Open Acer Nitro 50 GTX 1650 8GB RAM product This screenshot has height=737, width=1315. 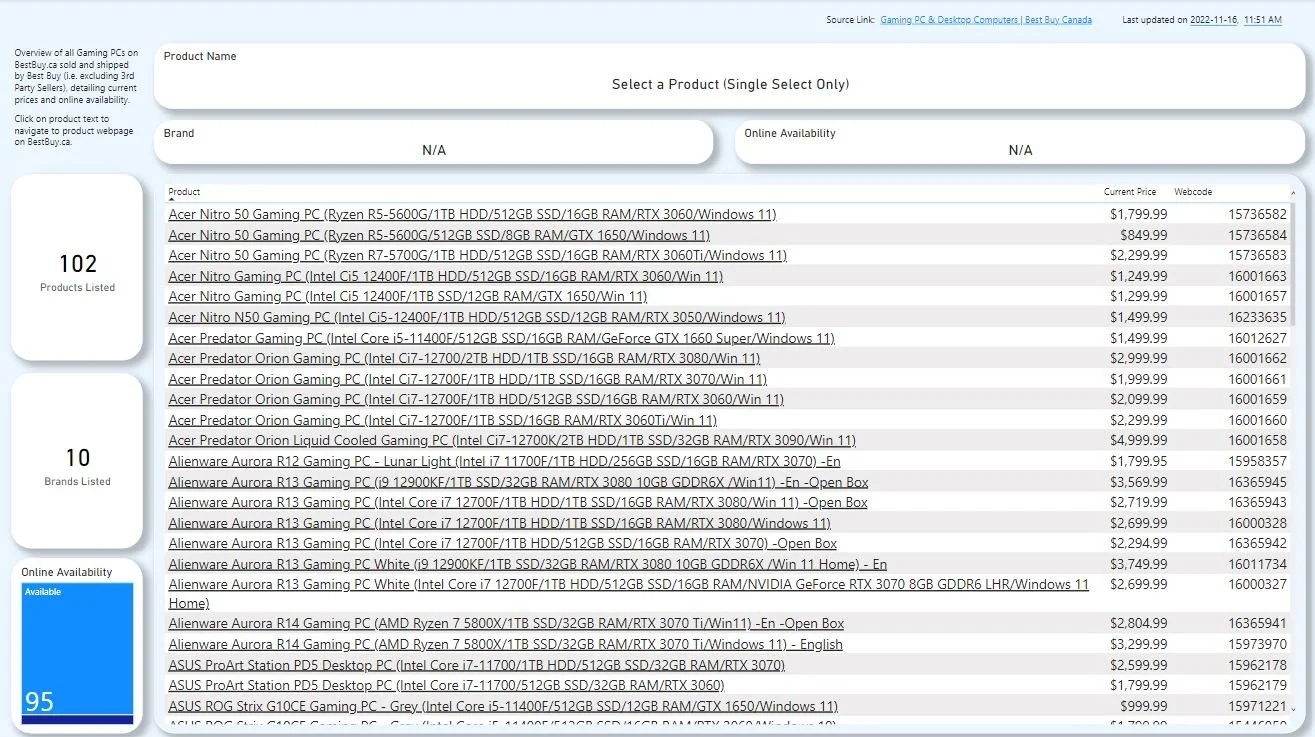point(439,235)
